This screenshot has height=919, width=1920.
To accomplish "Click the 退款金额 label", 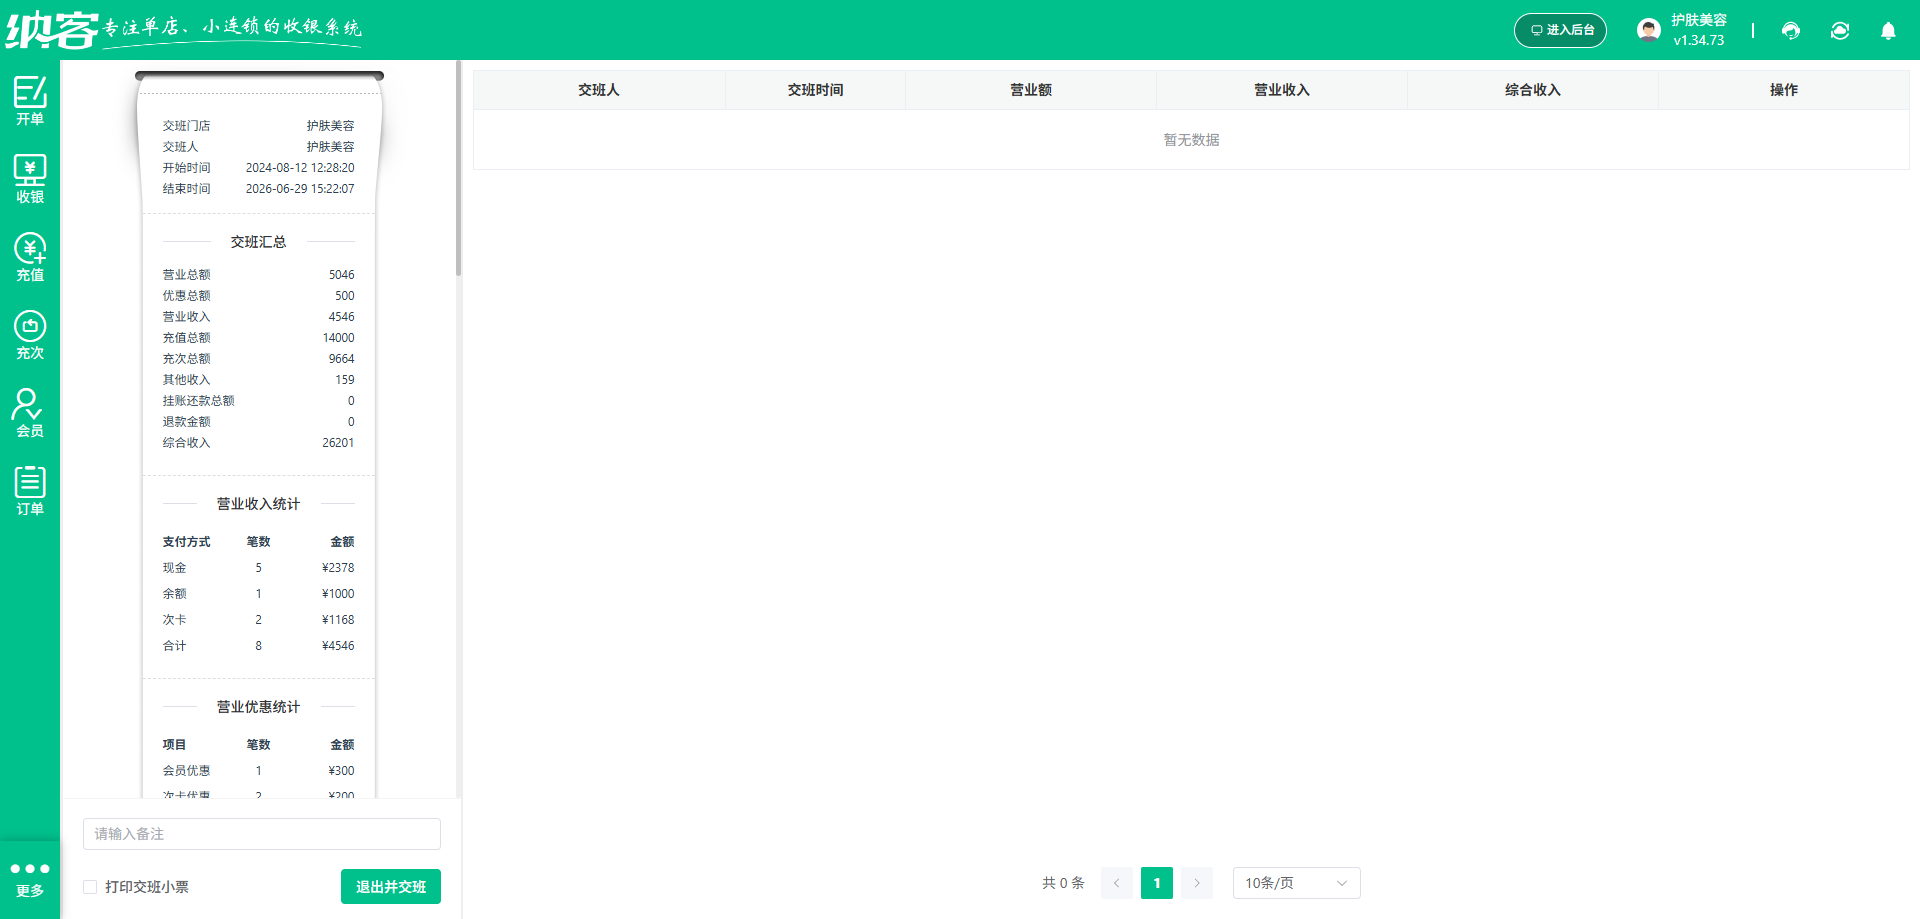I will (x=187, y=422).
